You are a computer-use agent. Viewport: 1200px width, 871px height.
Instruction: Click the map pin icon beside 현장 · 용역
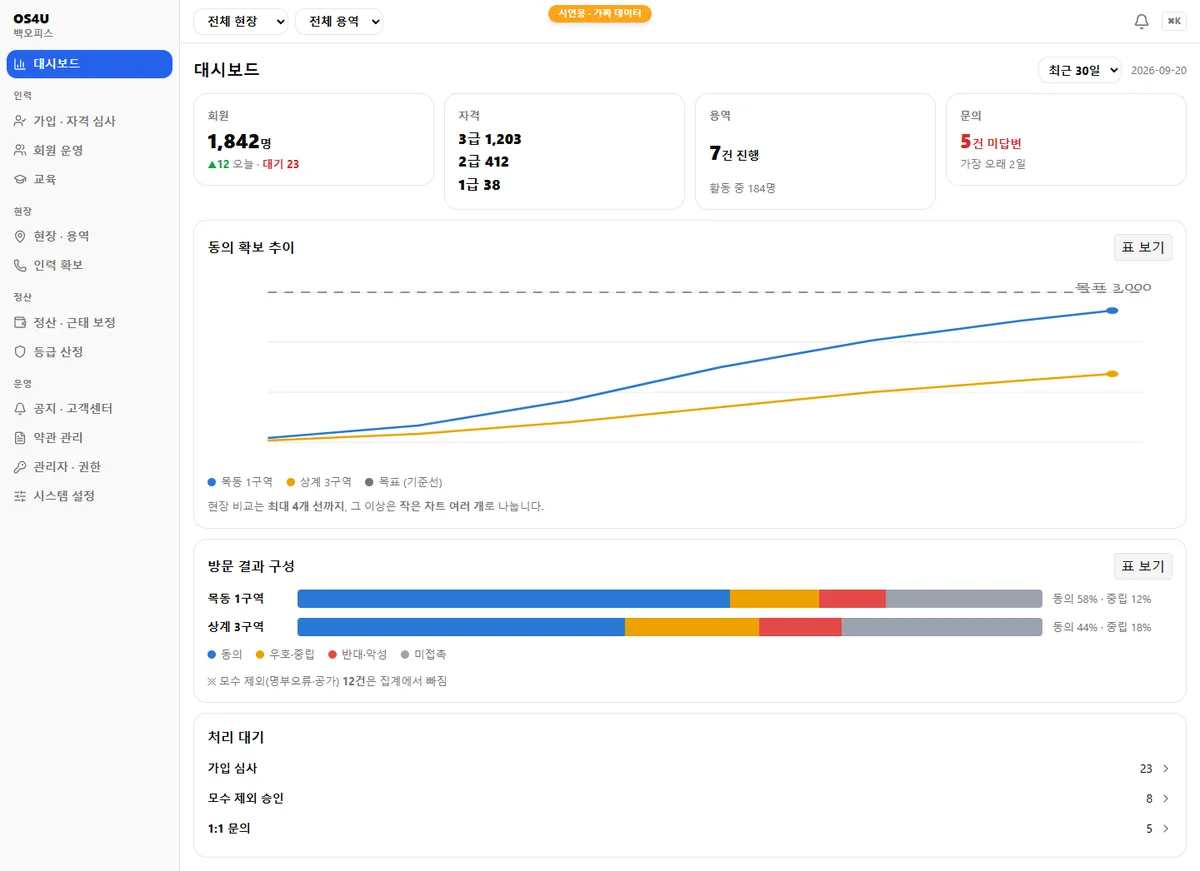pyautogui.click(x=20, y=236)
